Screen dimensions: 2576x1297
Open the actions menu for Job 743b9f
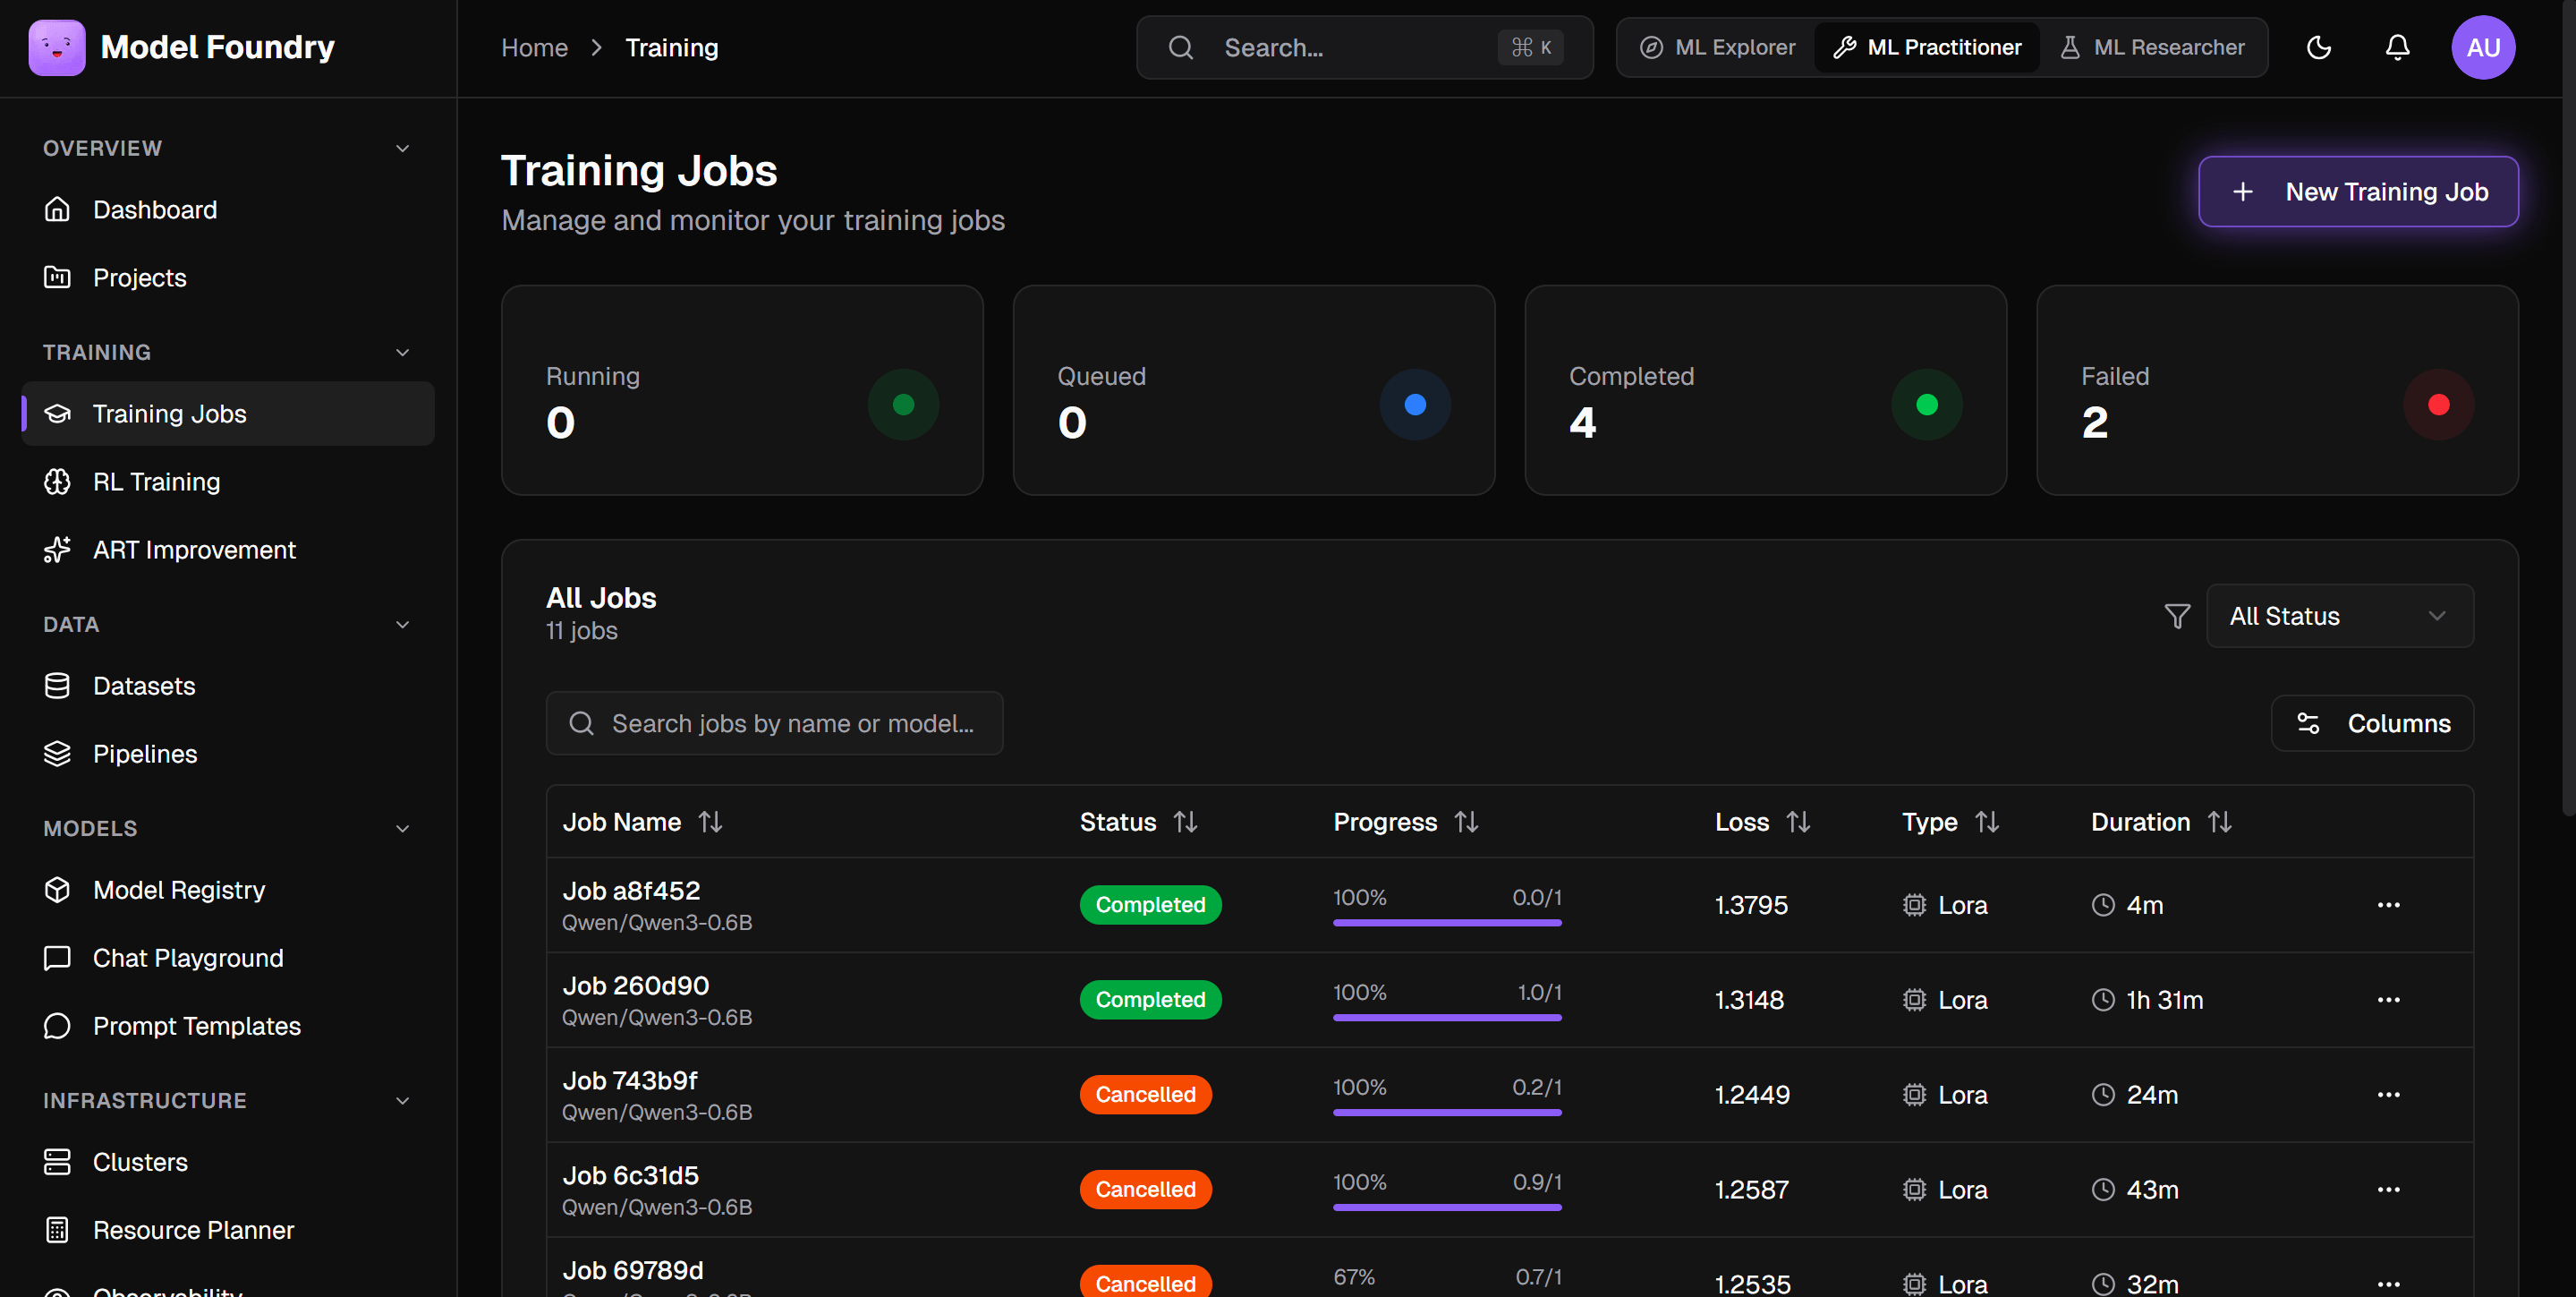click(2388, 1095)
